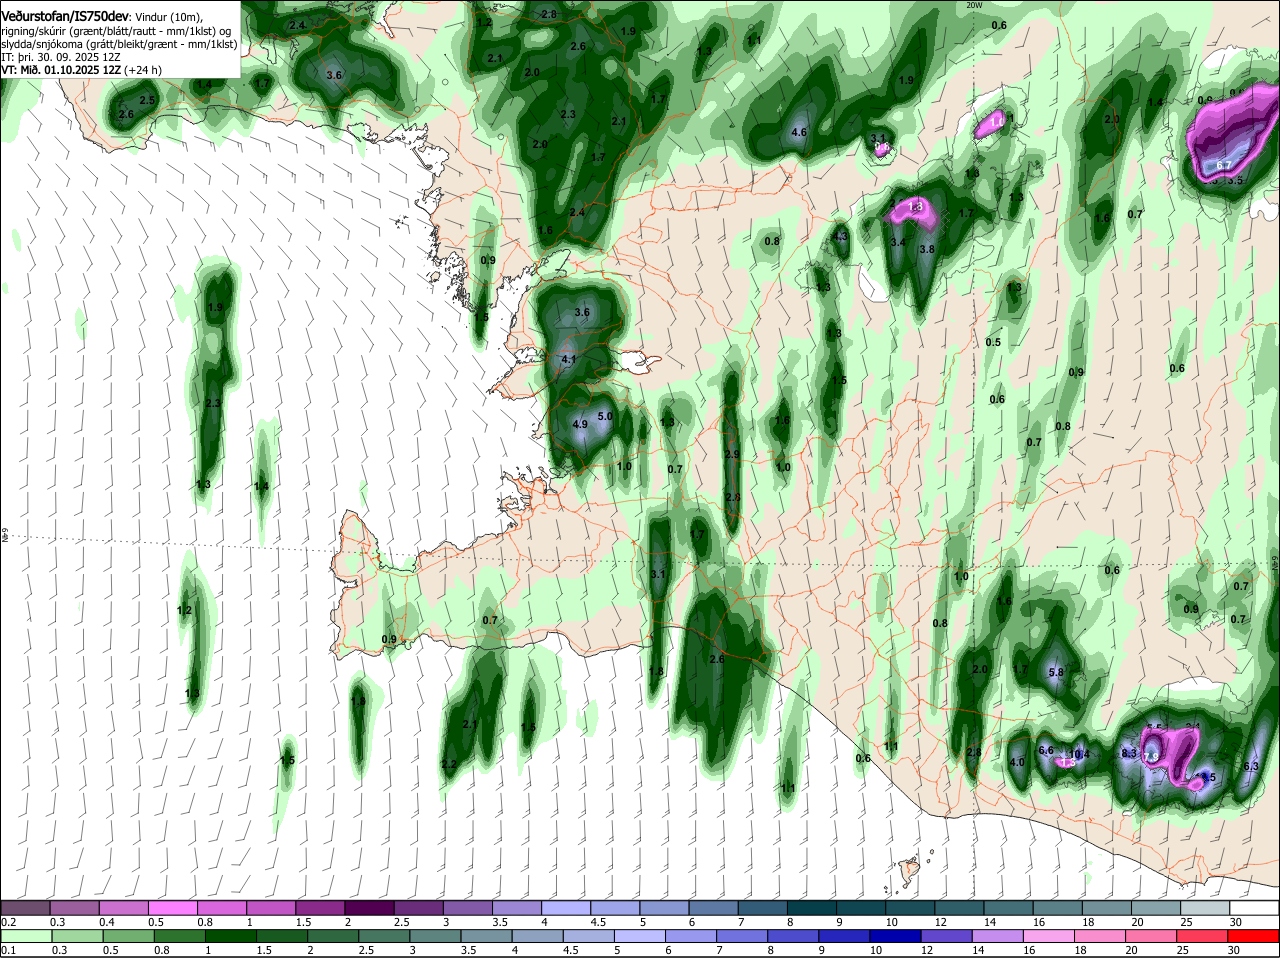Viewport: 1280px width, 958px height.
Task: Click the 20W longitude label
Action: click(976, 5)
